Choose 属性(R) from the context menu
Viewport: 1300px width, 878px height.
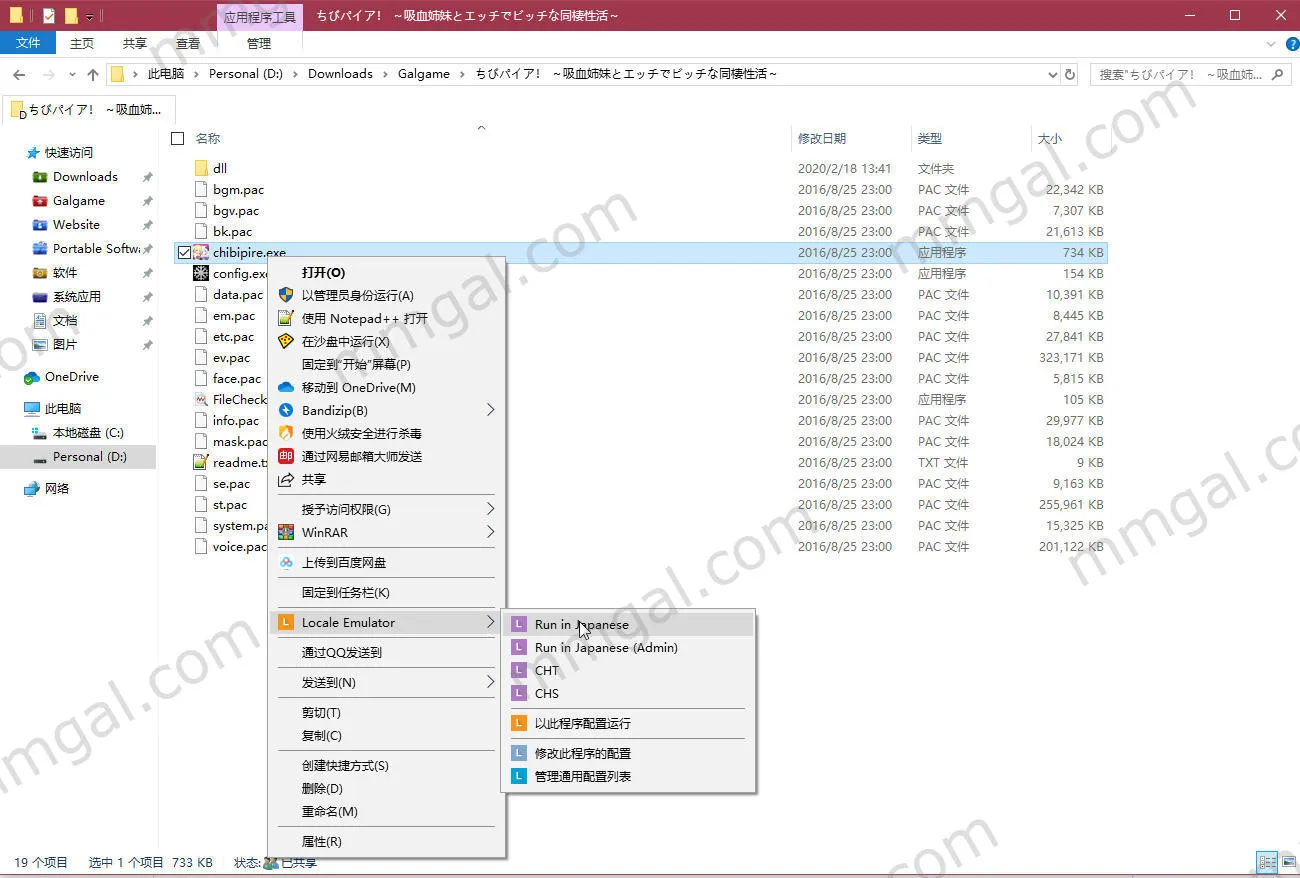321,841
